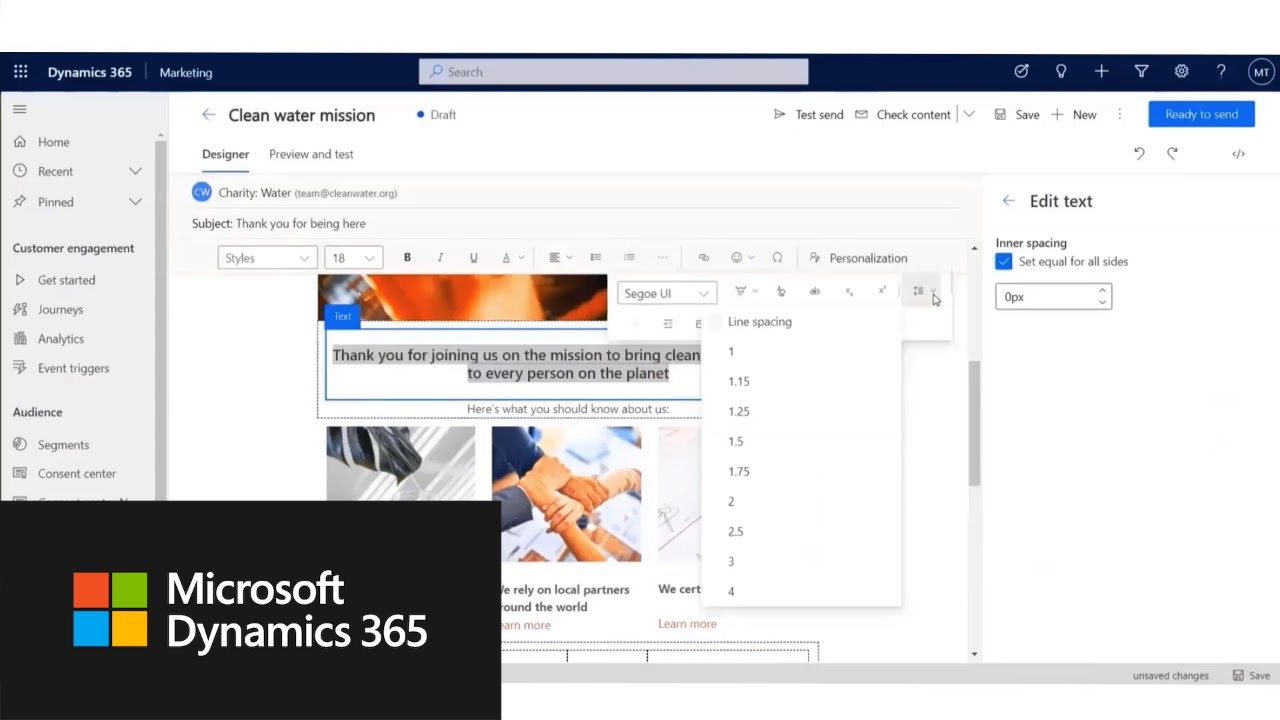Screen dimensions: 1280x720
Task: Switch to the Designer tab
Action: [225, 154]
